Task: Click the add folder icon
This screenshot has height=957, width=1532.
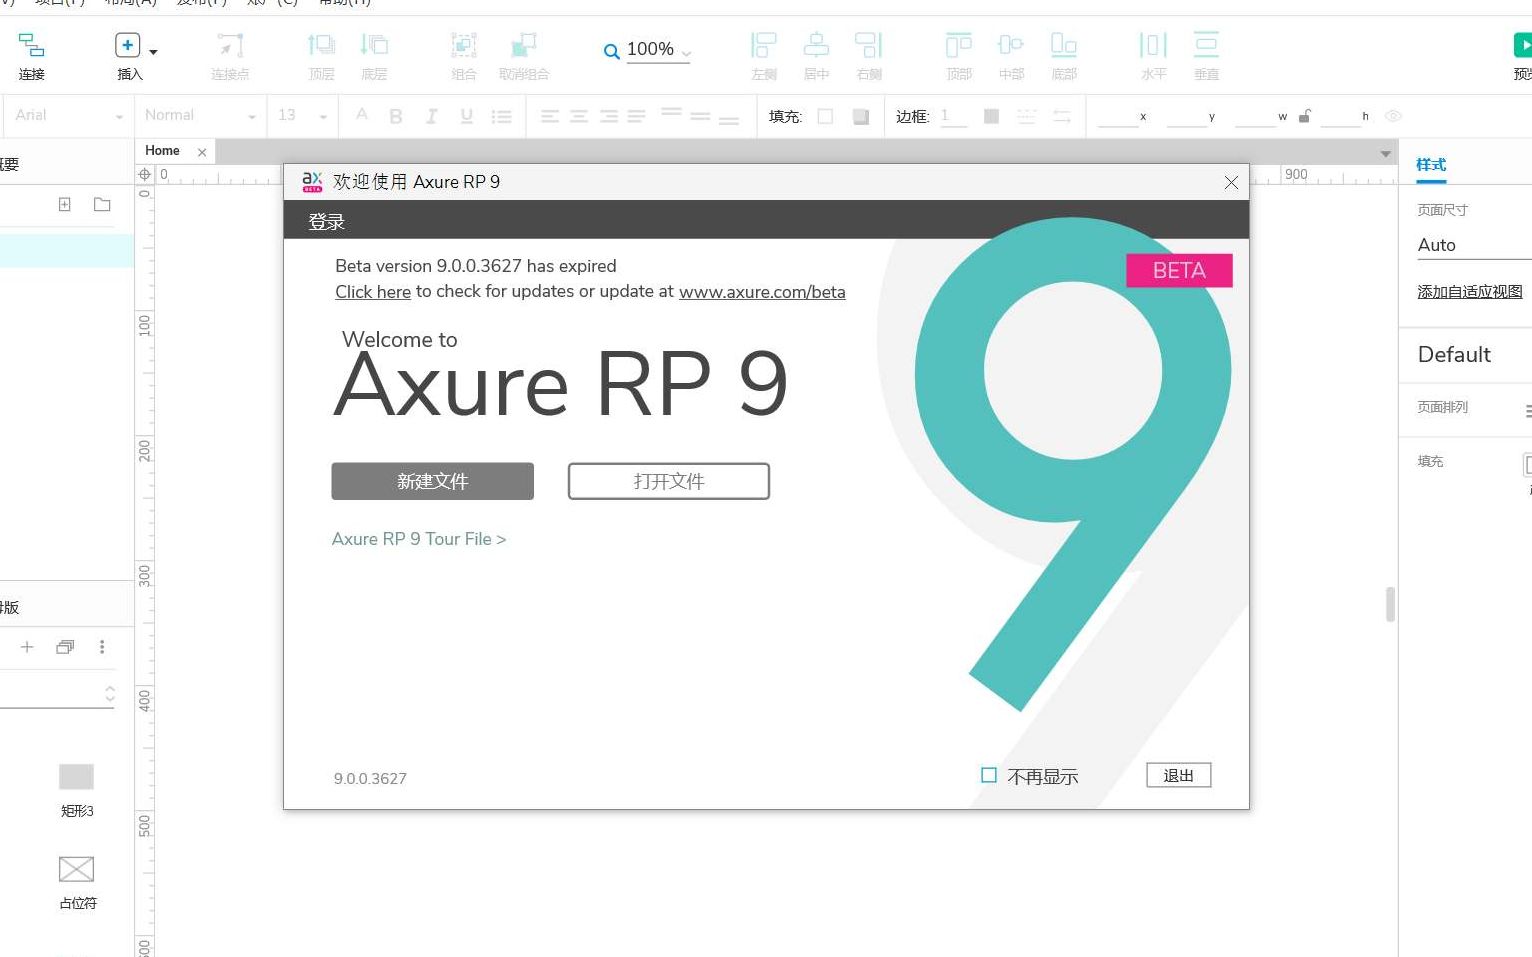Action: (x=102, y=204)
